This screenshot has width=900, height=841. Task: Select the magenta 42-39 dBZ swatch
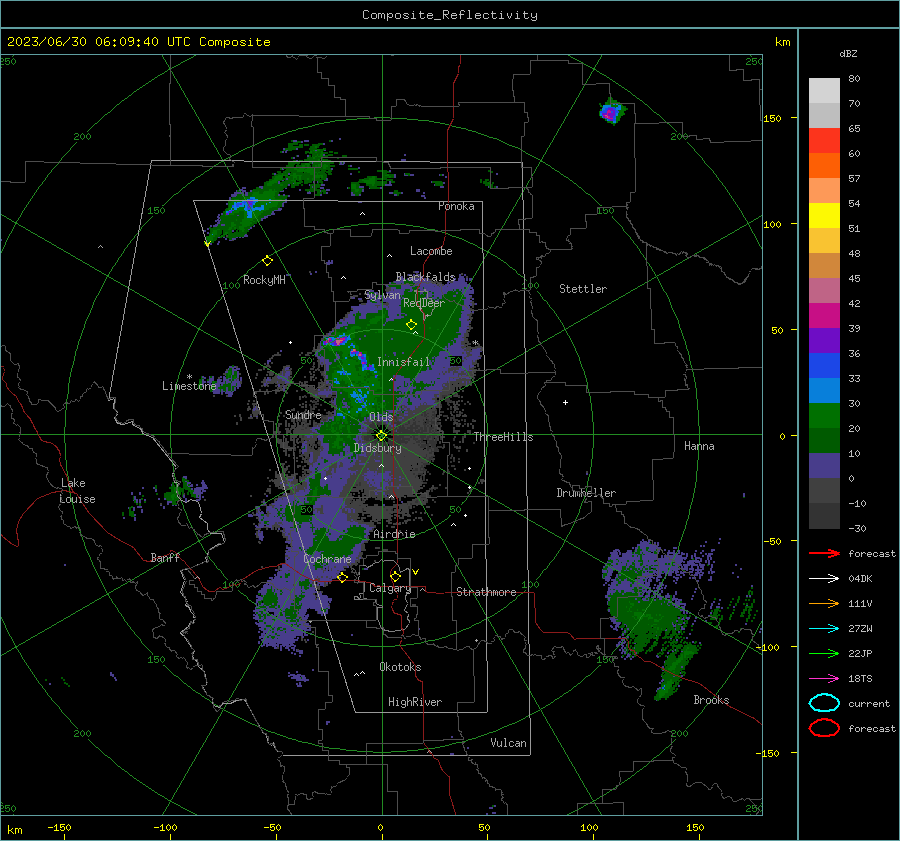click(824, 315)
